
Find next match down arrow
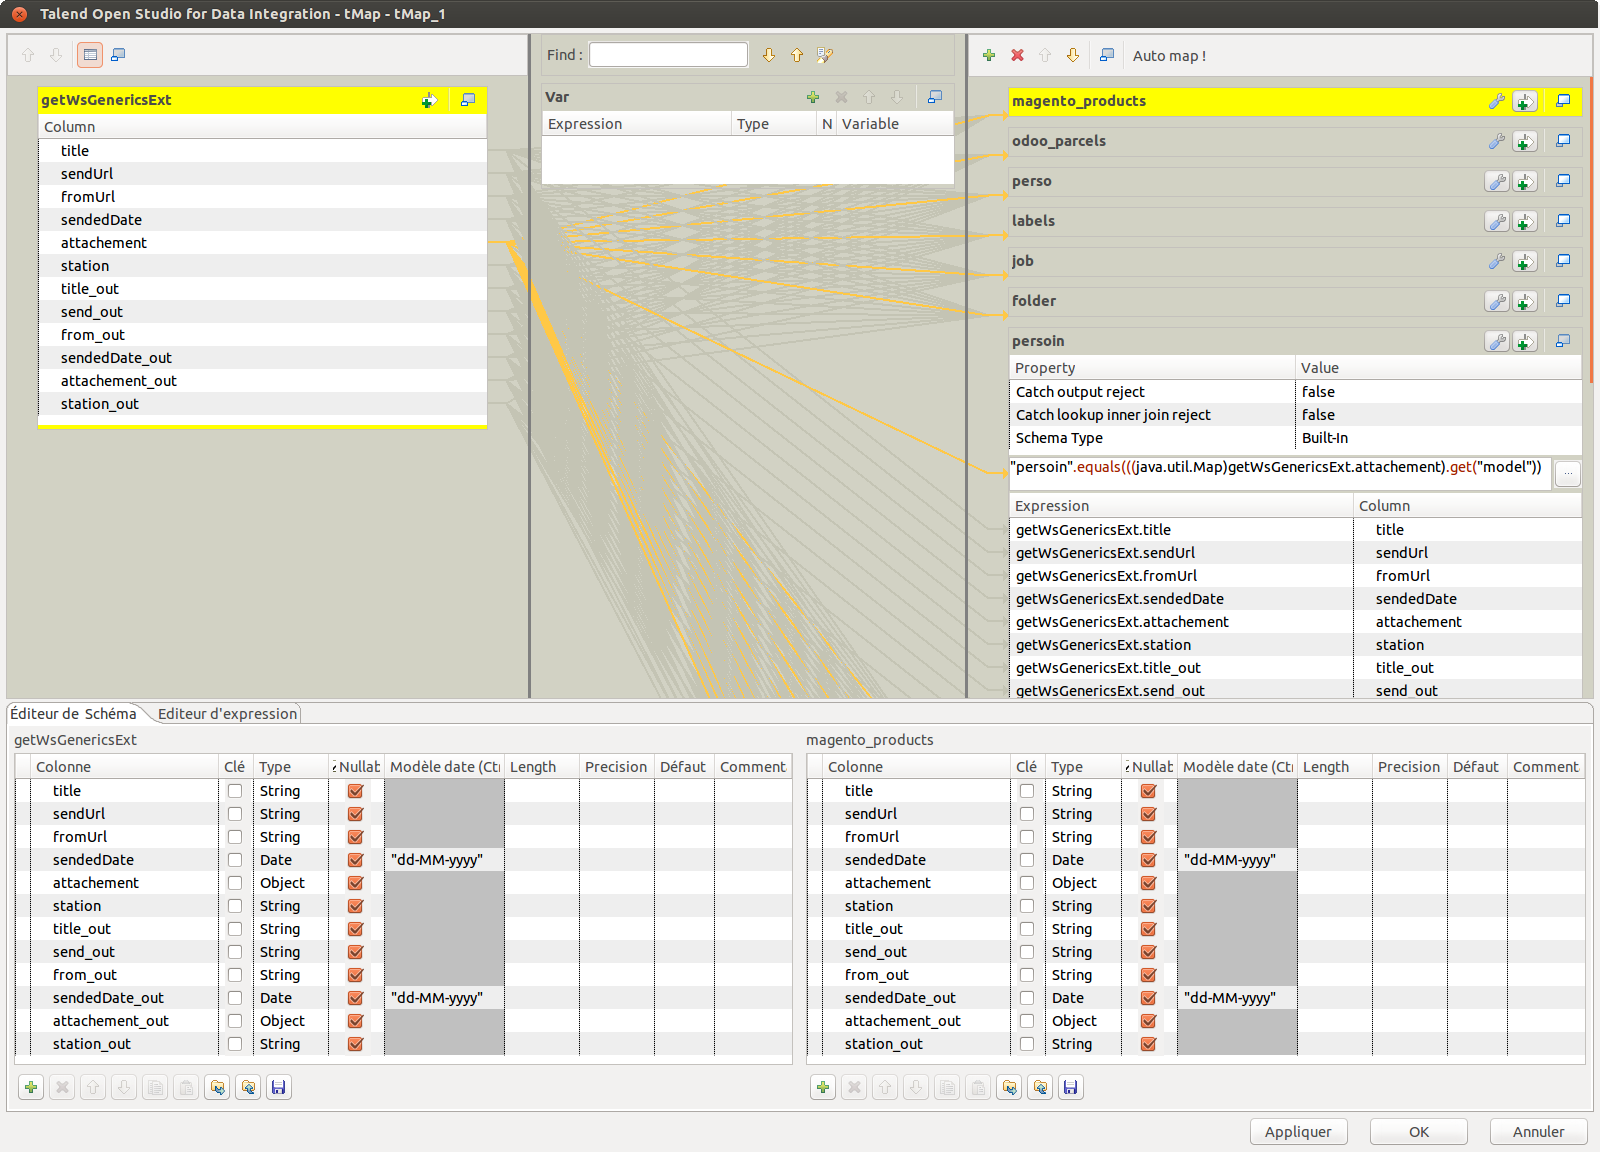(769, 55)
